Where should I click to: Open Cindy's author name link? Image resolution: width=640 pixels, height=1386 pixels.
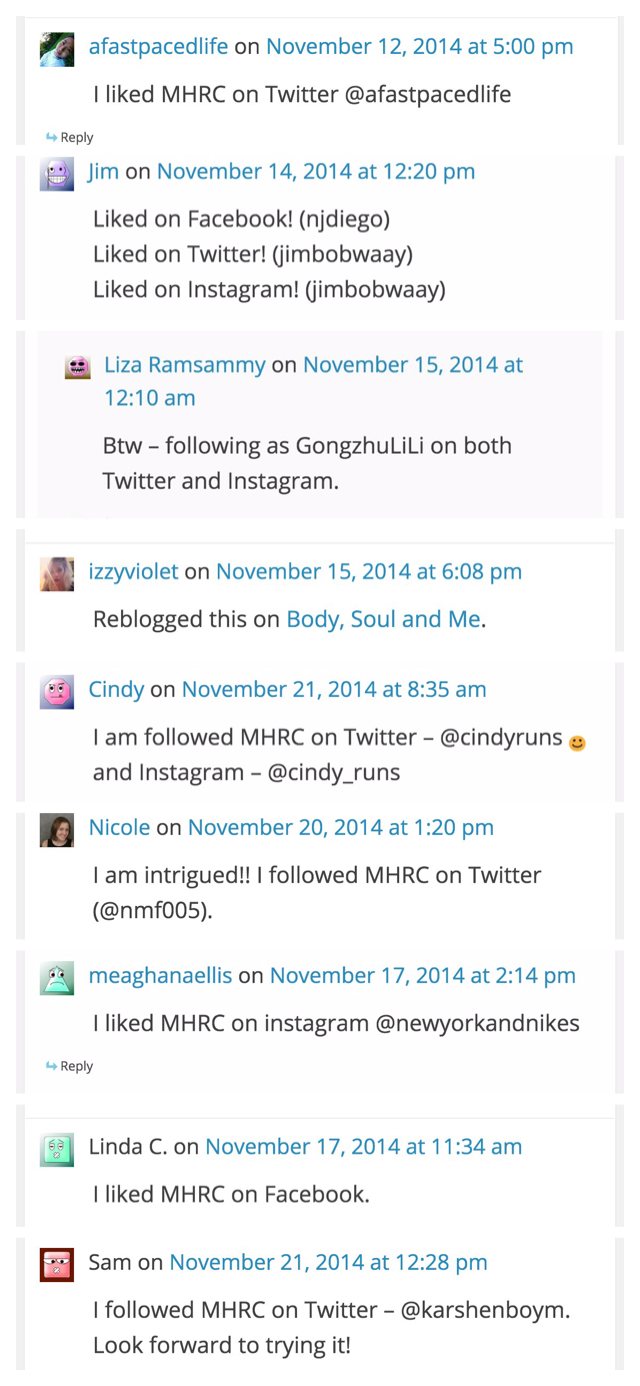(116, 689)
